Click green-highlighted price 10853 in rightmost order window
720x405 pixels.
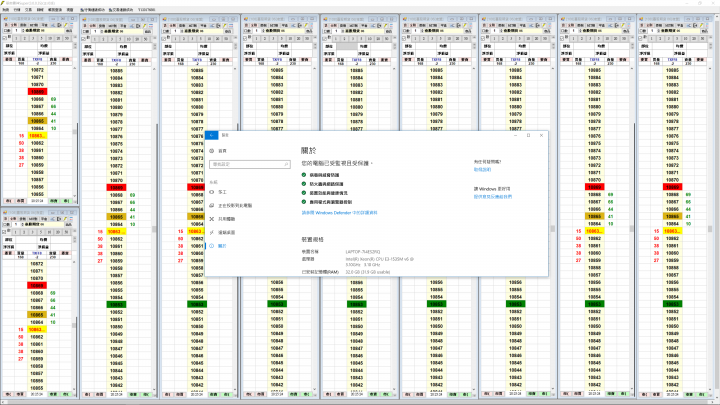tap(673, 304)
